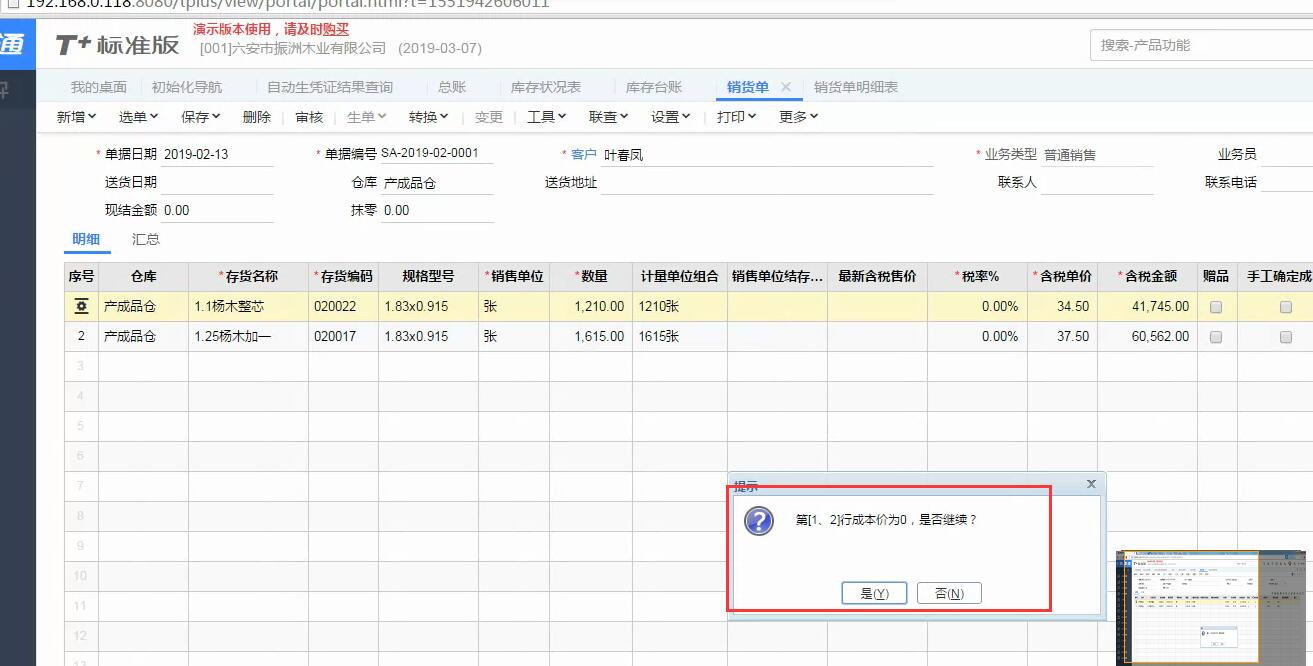Enable 赠品 checkbox for 1.25杨木加一 row
Viewport: 1313px width, 666px height.
coord(1215,336)
